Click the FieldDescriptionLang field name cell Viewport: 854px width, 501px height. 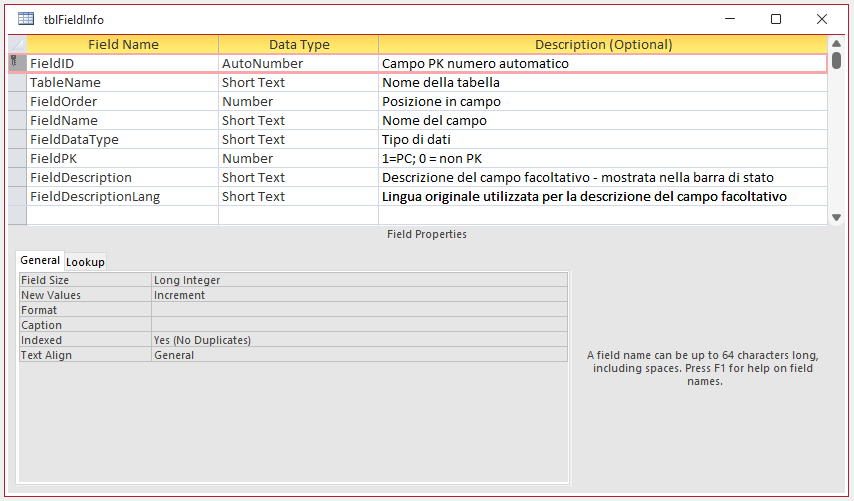123,197
